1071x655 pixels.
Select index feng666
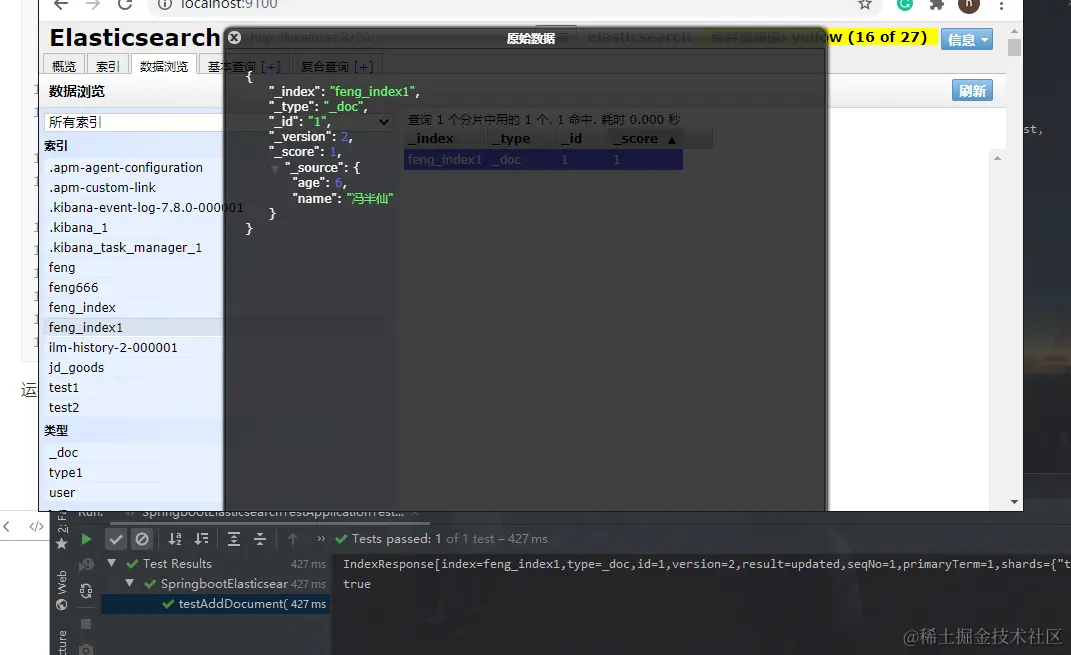[74, 288]
